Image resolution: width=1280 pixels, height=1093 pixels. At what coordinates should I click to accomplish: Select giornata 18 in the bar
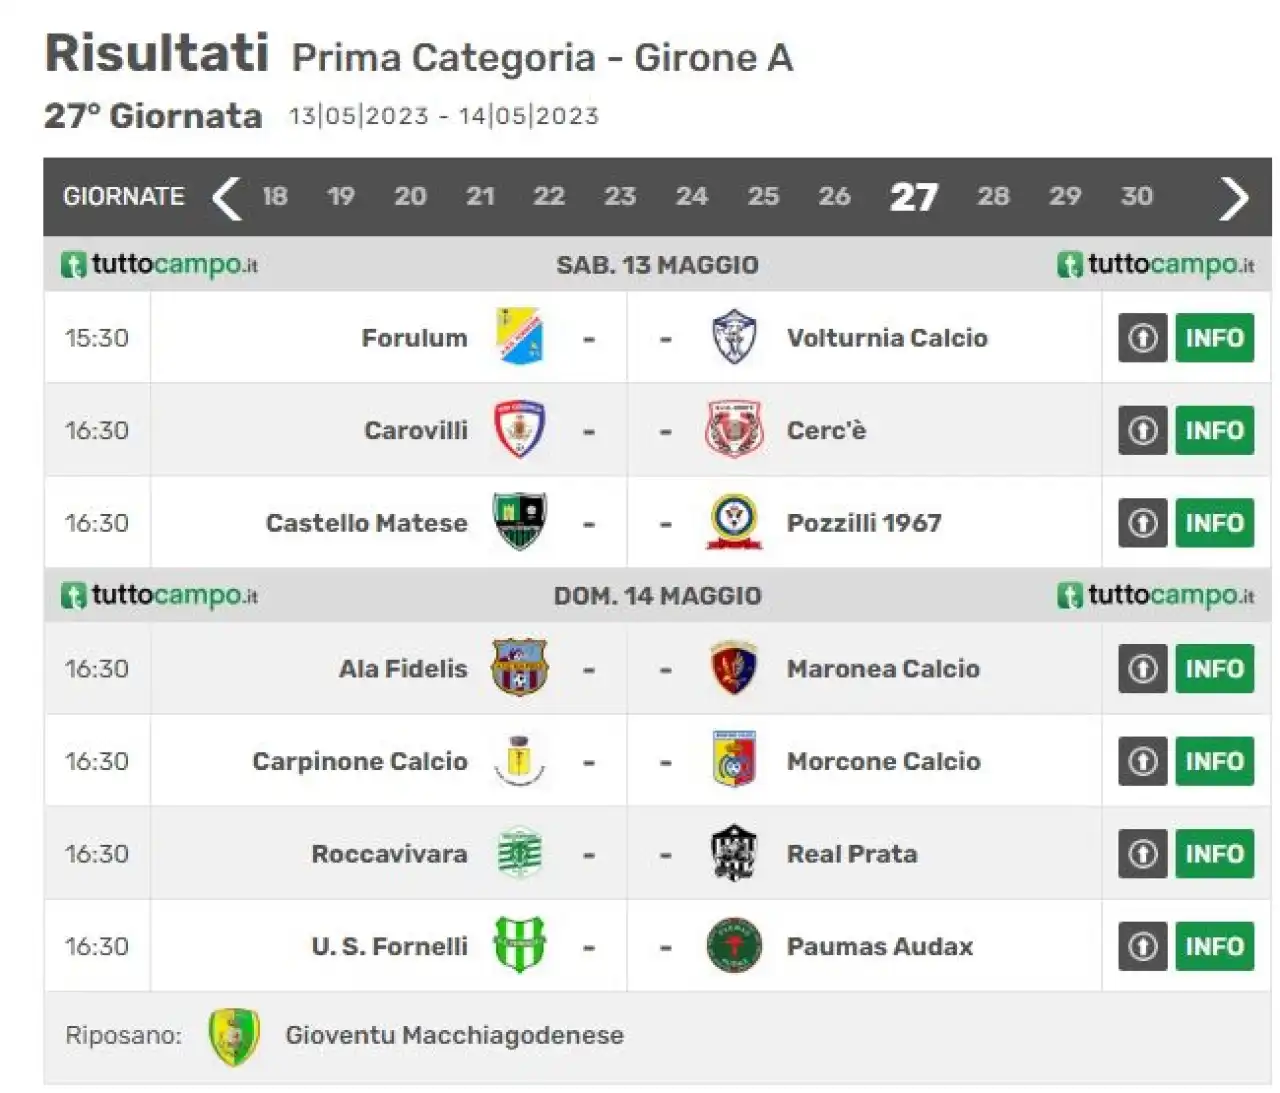coord(275,196)
